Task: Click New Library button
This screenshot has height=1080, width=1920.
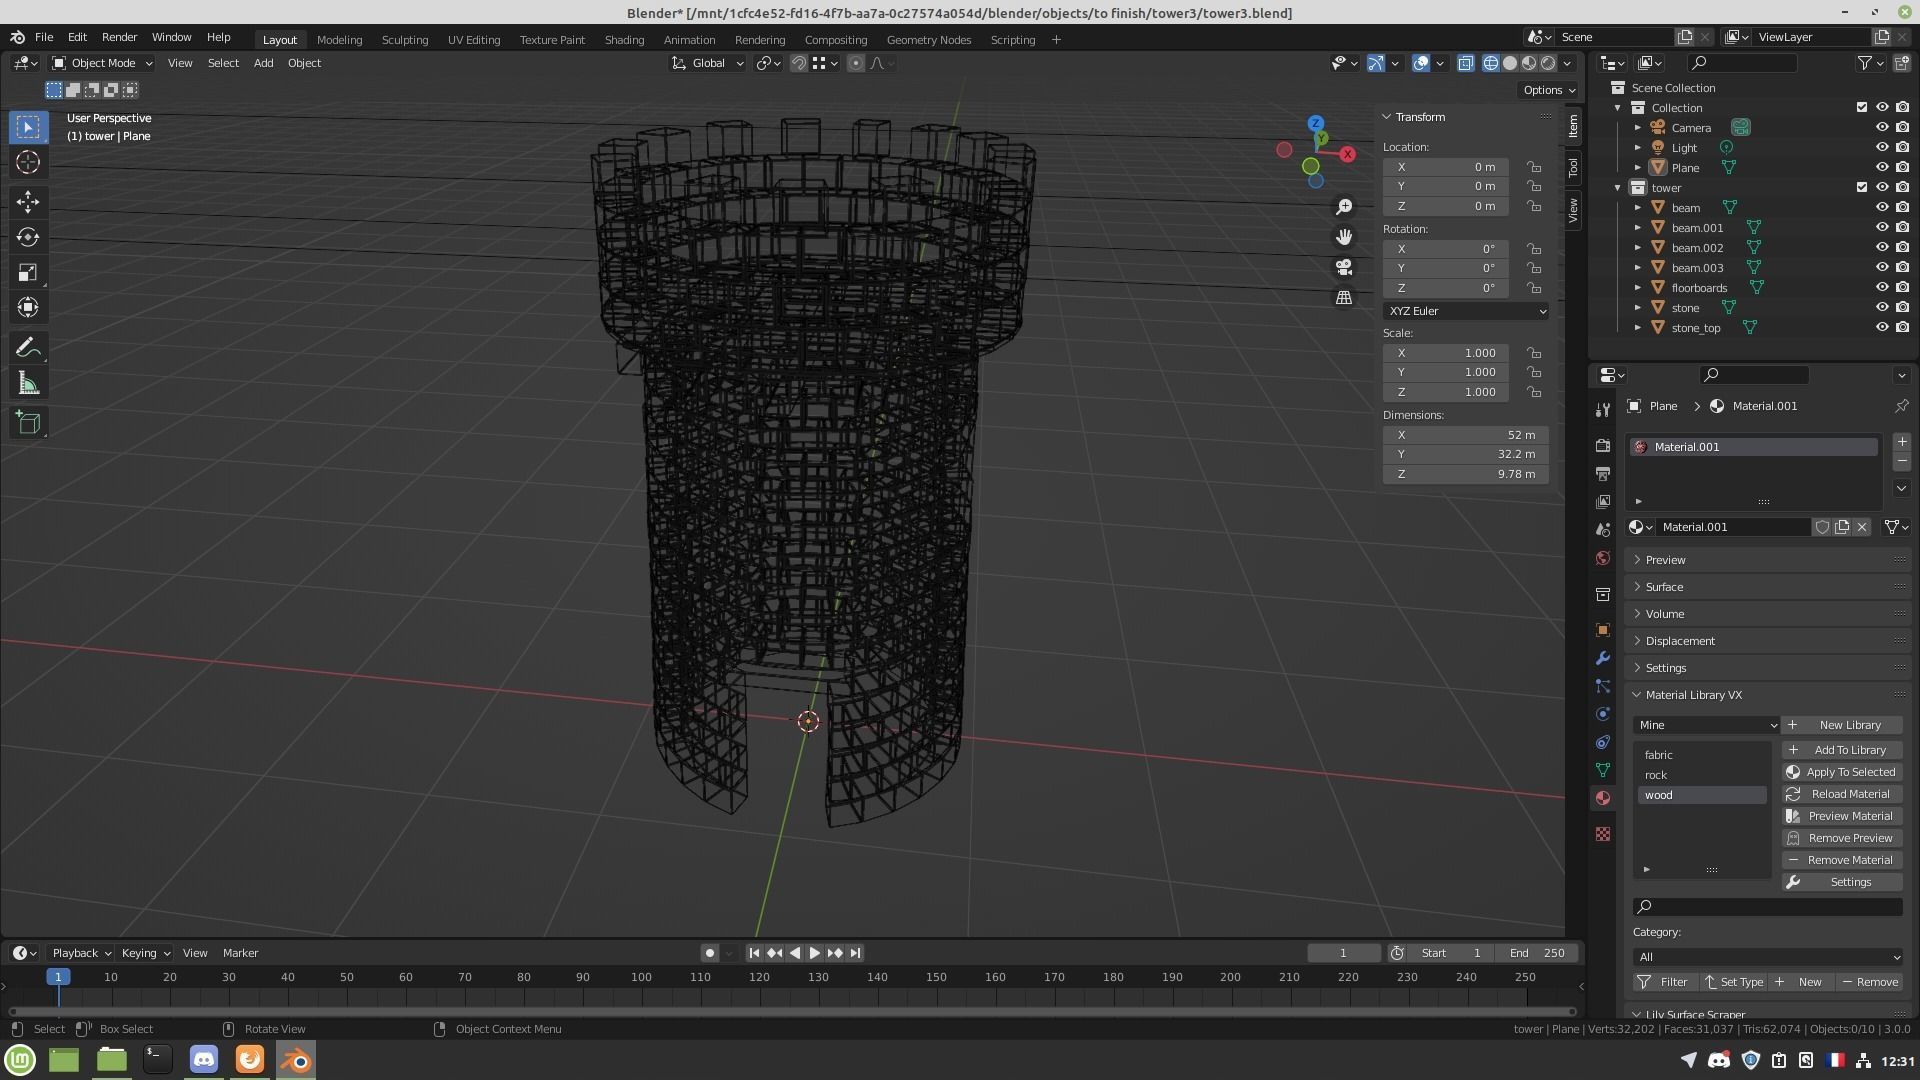Action: pyautogui.click(x=1842, y=725)
